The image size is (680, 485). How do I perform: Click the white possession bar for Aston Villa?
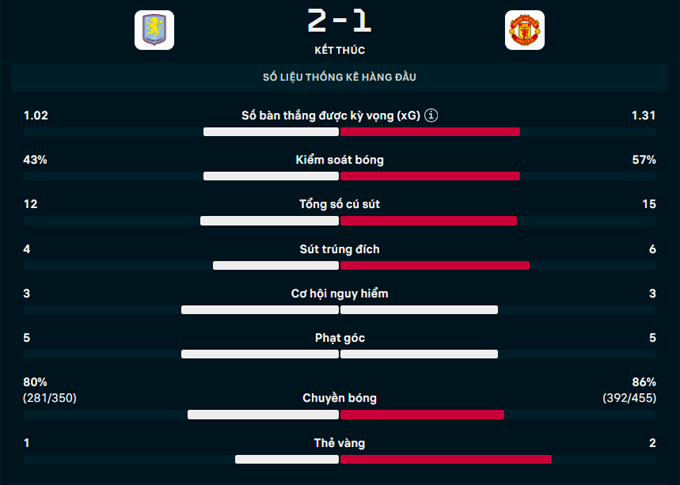[x=271, y=176]
